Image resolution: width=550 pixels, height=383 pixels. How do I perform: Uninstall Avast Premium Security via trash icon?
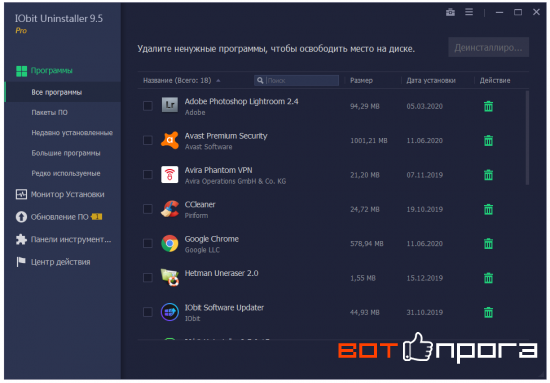click(488, 141)
